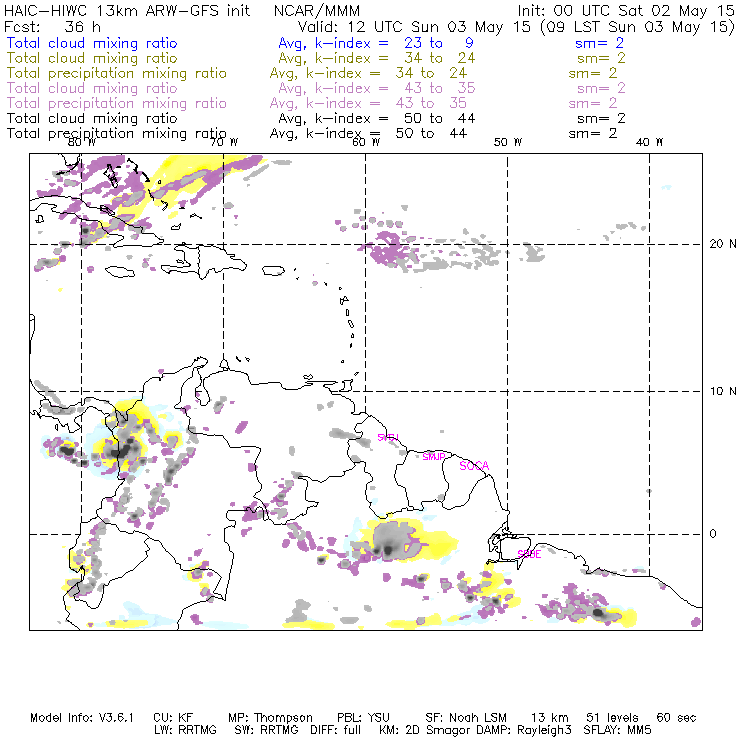This screenshot has height=740, width=740.
Task: Click the 20 N latitude label
Action: tap(723, 244)
